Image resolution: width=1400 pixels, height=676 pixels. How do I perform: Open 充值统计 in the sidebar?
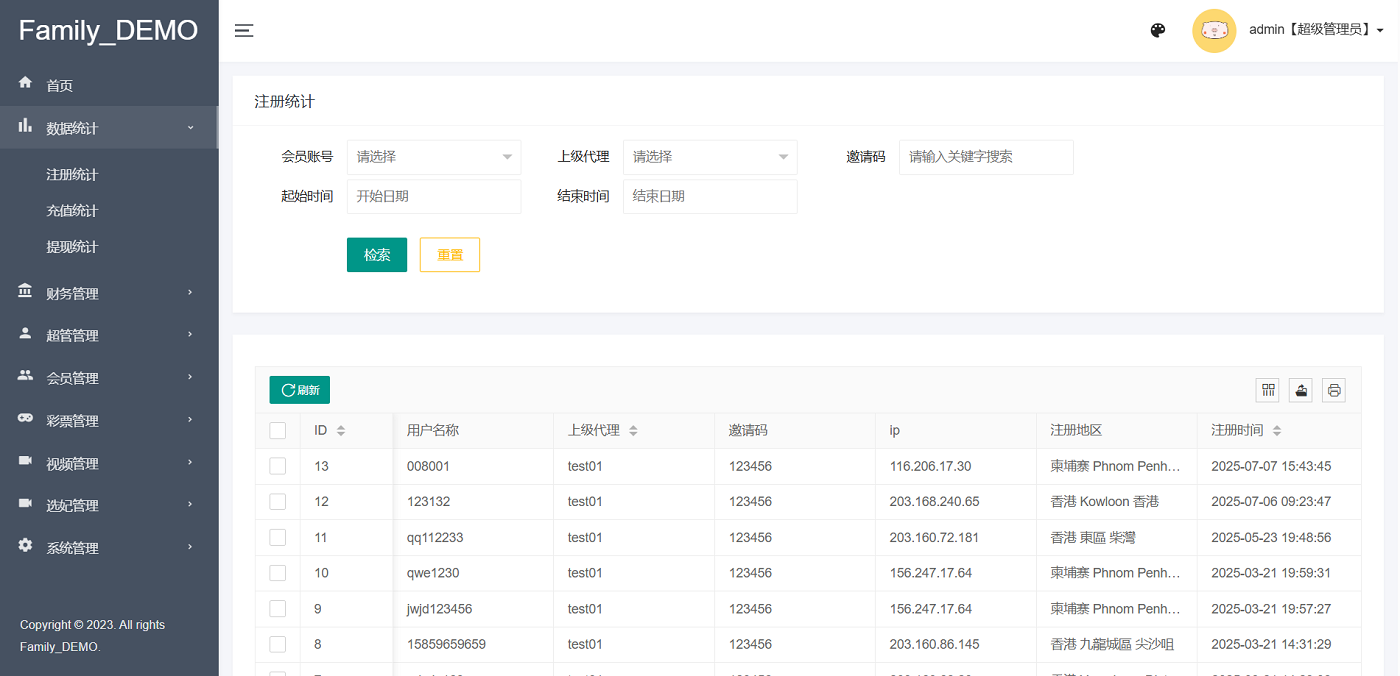(x=72, y=211)
